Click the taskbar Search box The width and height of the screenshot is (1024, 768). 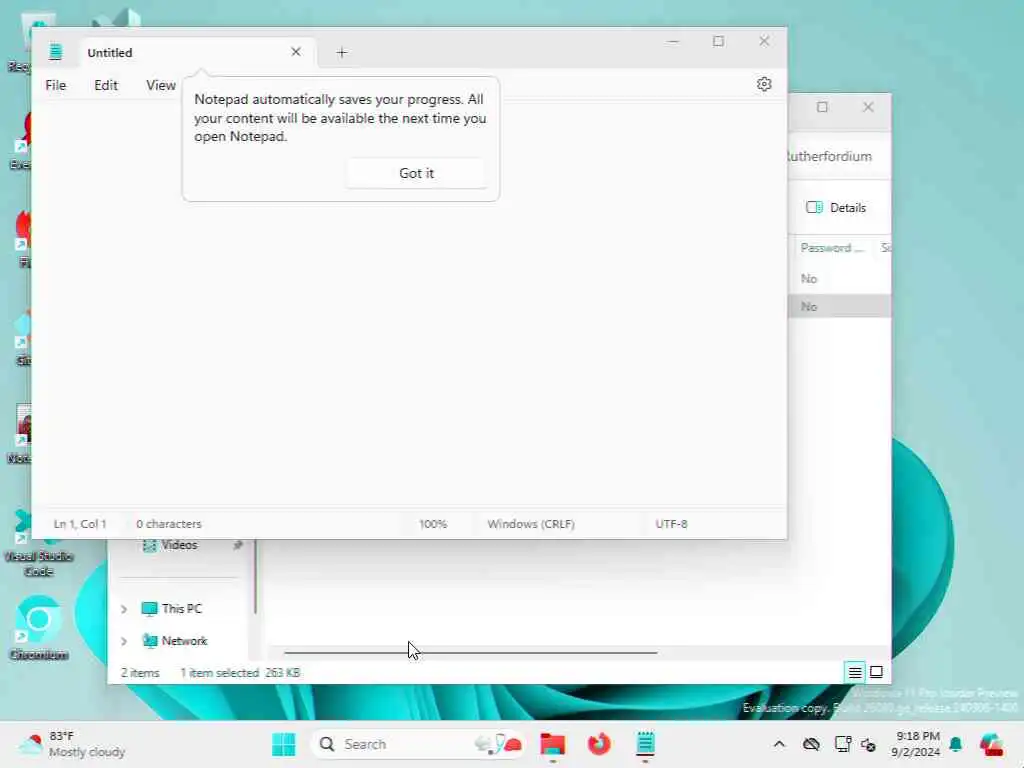click(418, 744)
